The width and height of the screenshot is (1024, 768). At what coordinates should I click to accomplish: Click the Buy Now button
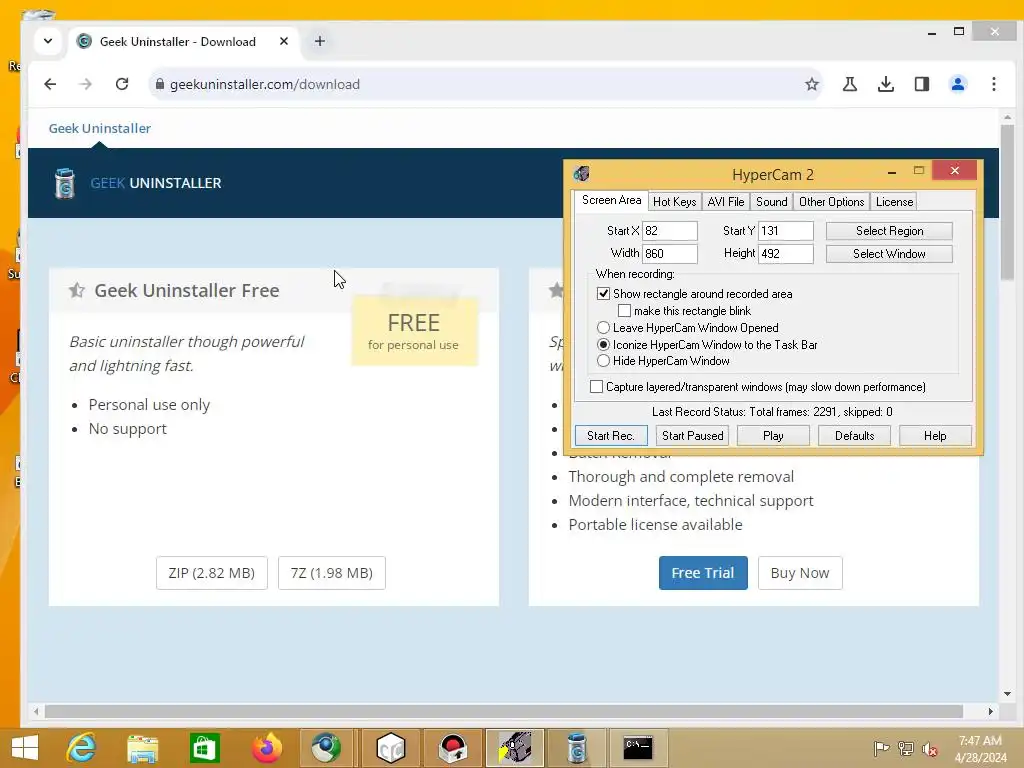[x=800, y=573]
